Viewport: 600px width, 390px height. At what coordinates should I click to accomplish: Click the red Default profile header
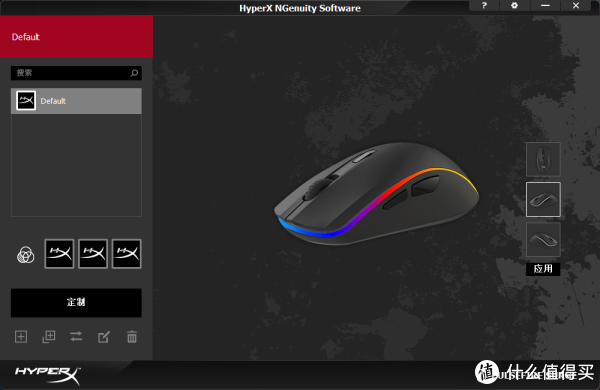[77, 37]
